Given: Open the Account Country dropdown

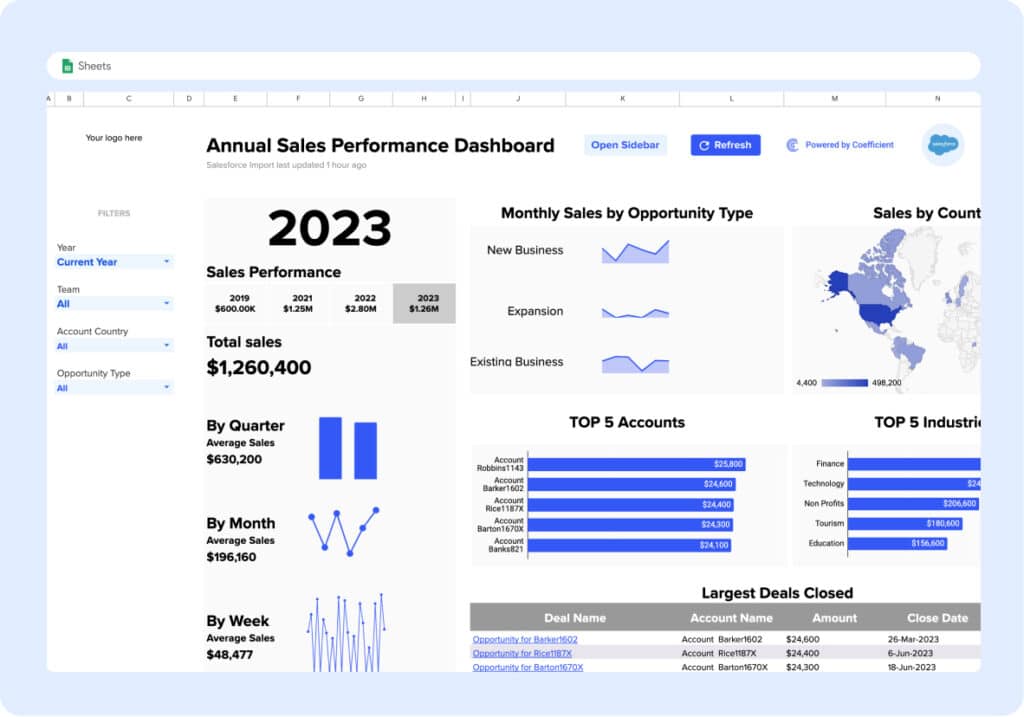Looking at the screenshot, I should (114, 346).
